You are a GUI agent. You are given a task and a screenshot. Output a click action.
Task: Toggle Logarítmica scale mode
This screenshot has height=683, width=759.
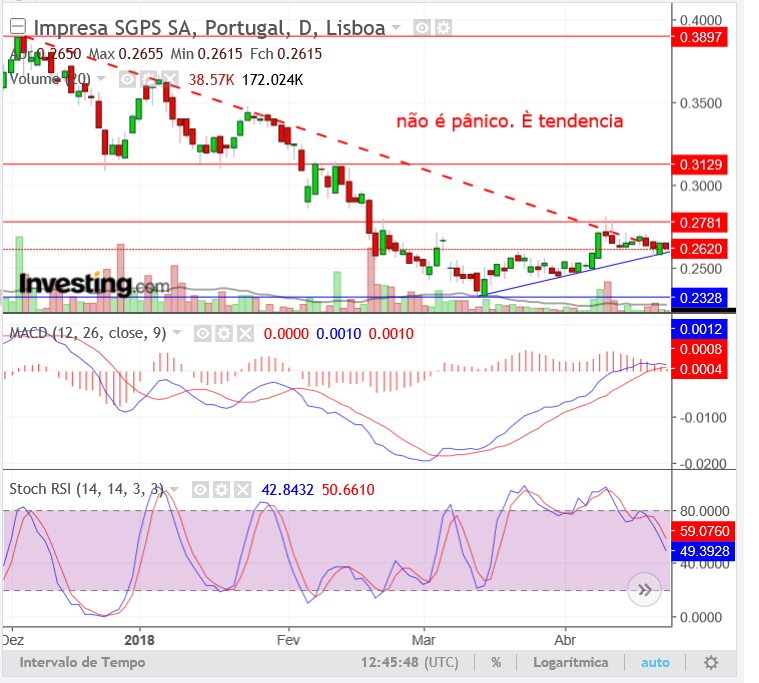(571, 662)
